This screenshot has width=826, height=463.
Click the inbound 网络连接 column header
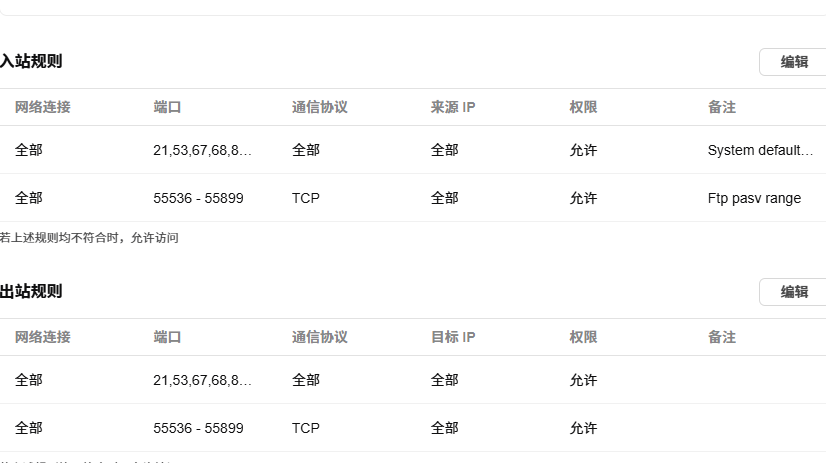[x=42, y=107]
